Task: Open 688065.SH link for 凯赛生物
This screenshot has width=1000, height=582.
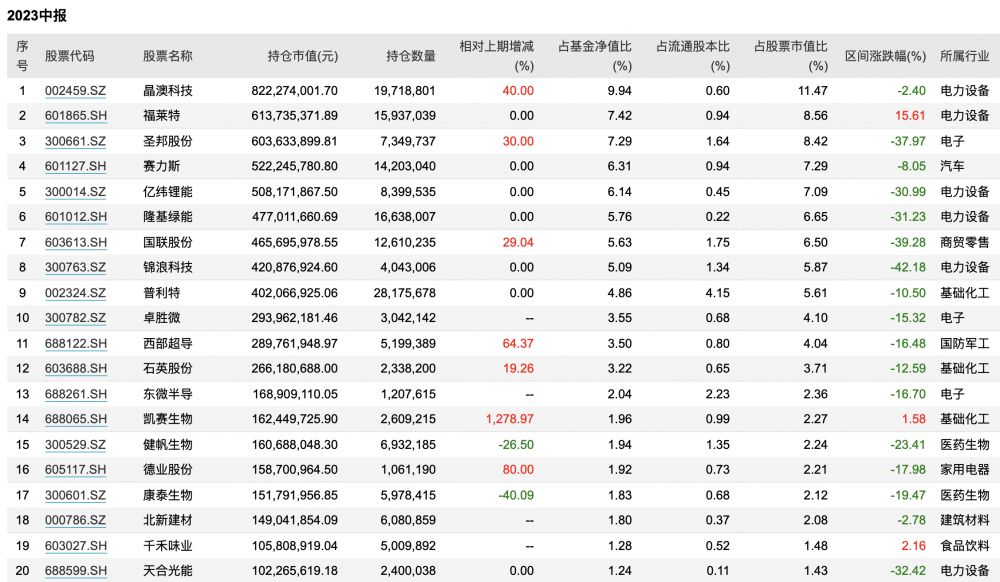Action: [75, 419]
